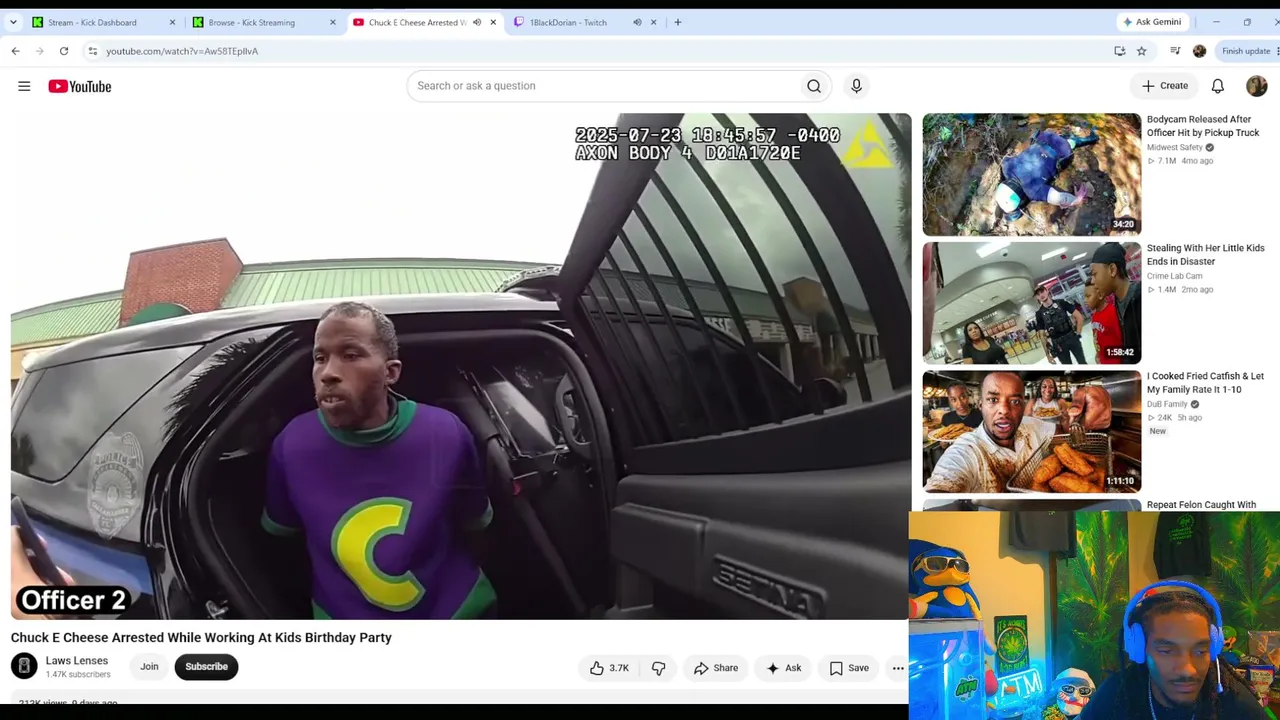Open 'Bodycam Released After Officer Hit' video title
This screenshot has height=720, width=1280.
(1203, 126)
